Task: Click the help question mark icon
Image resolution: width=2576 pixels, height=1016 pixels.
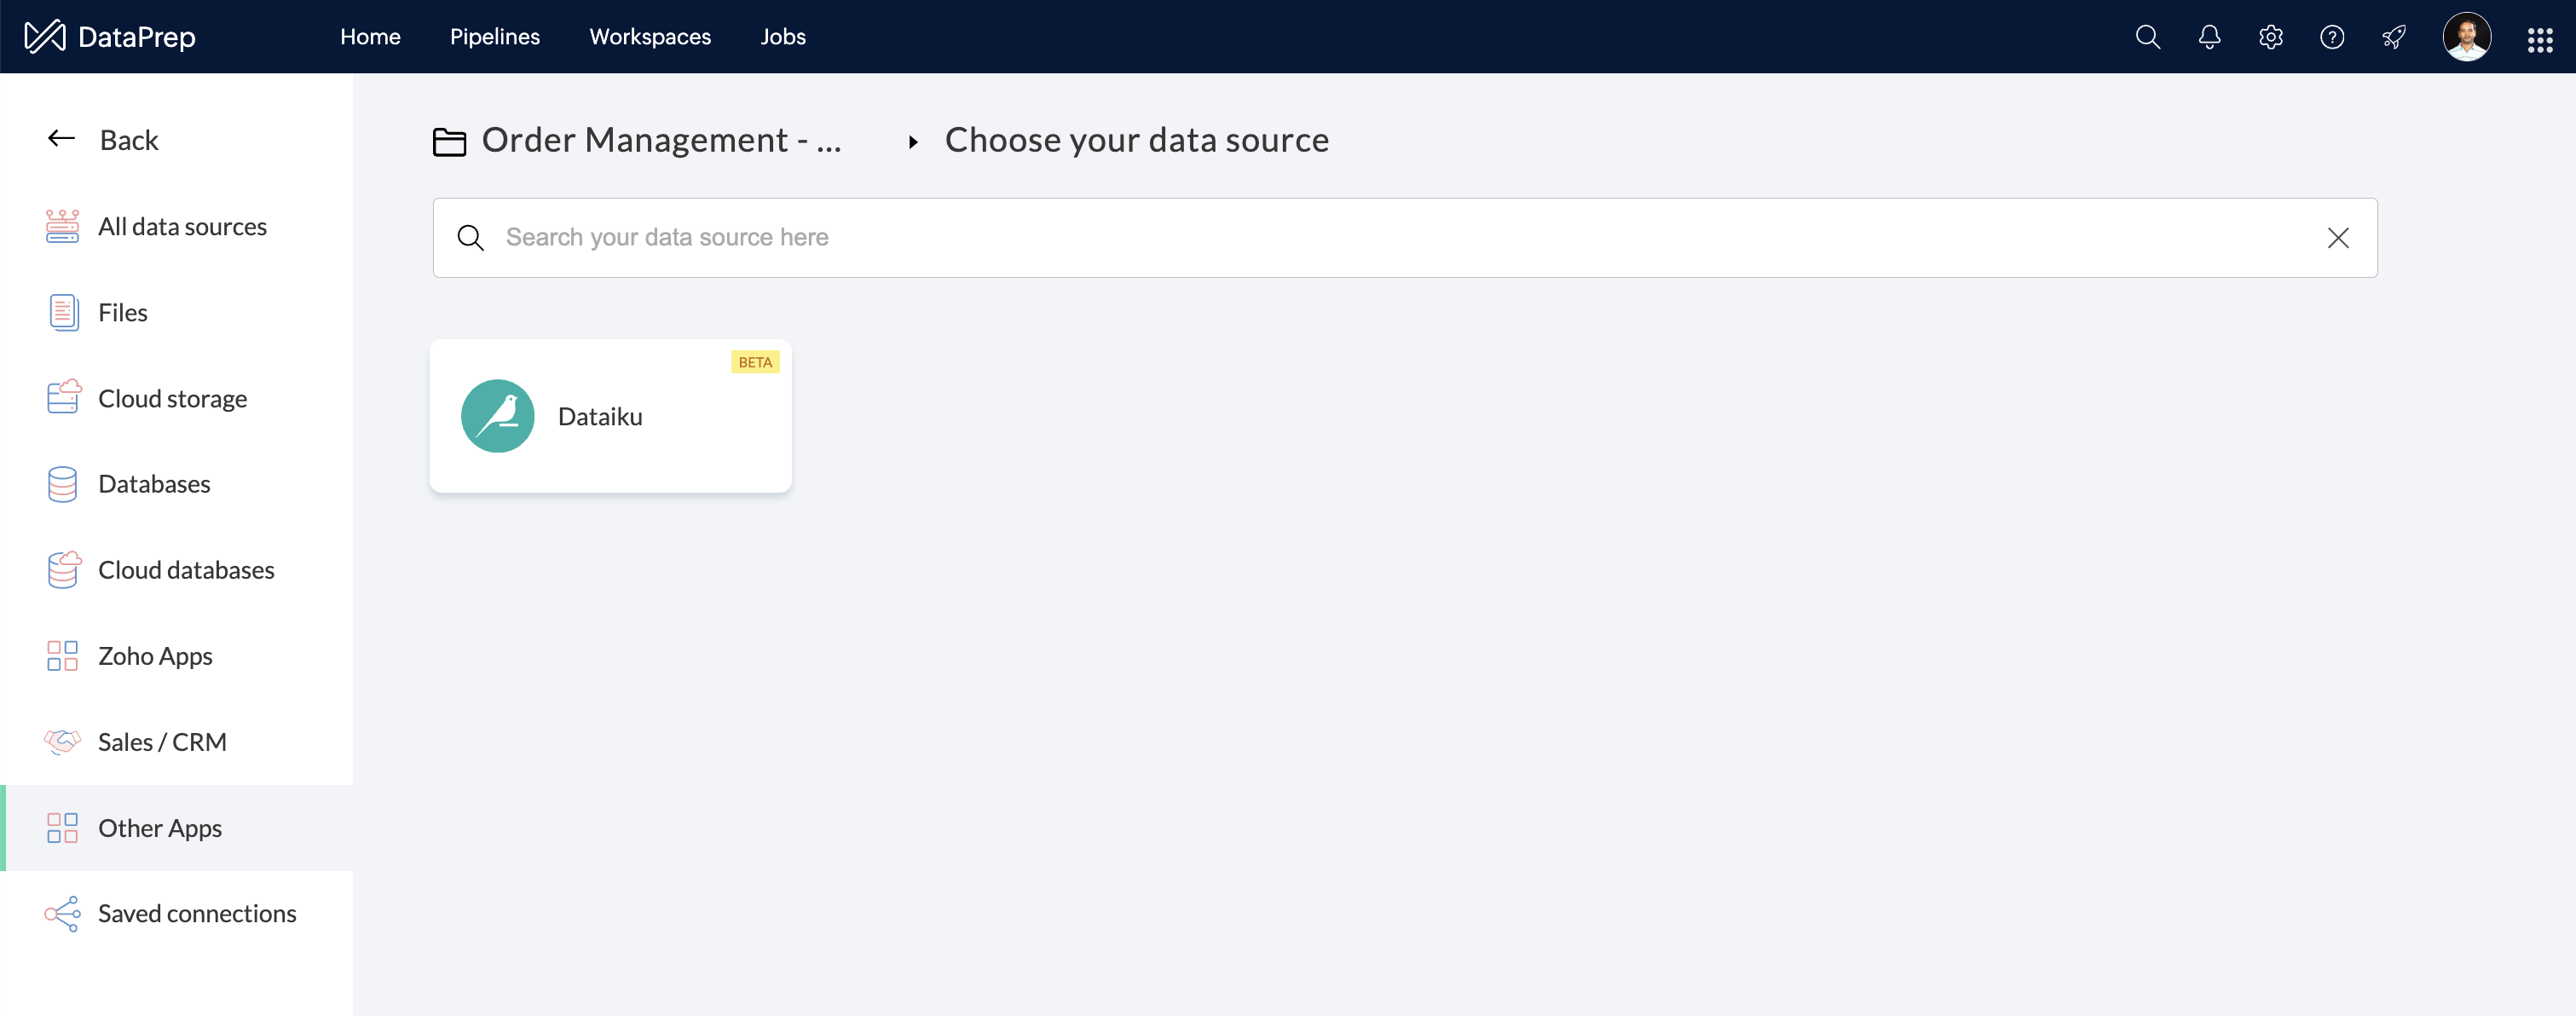Action: click(x=2331, y=37)
